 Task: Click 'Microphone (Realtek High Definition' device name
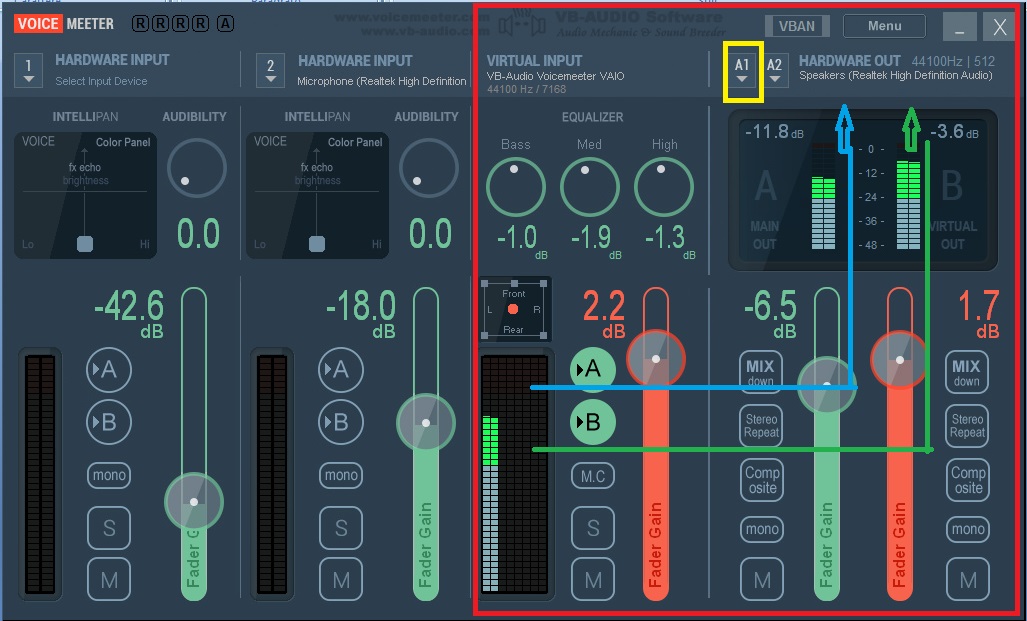coord(382,81)
